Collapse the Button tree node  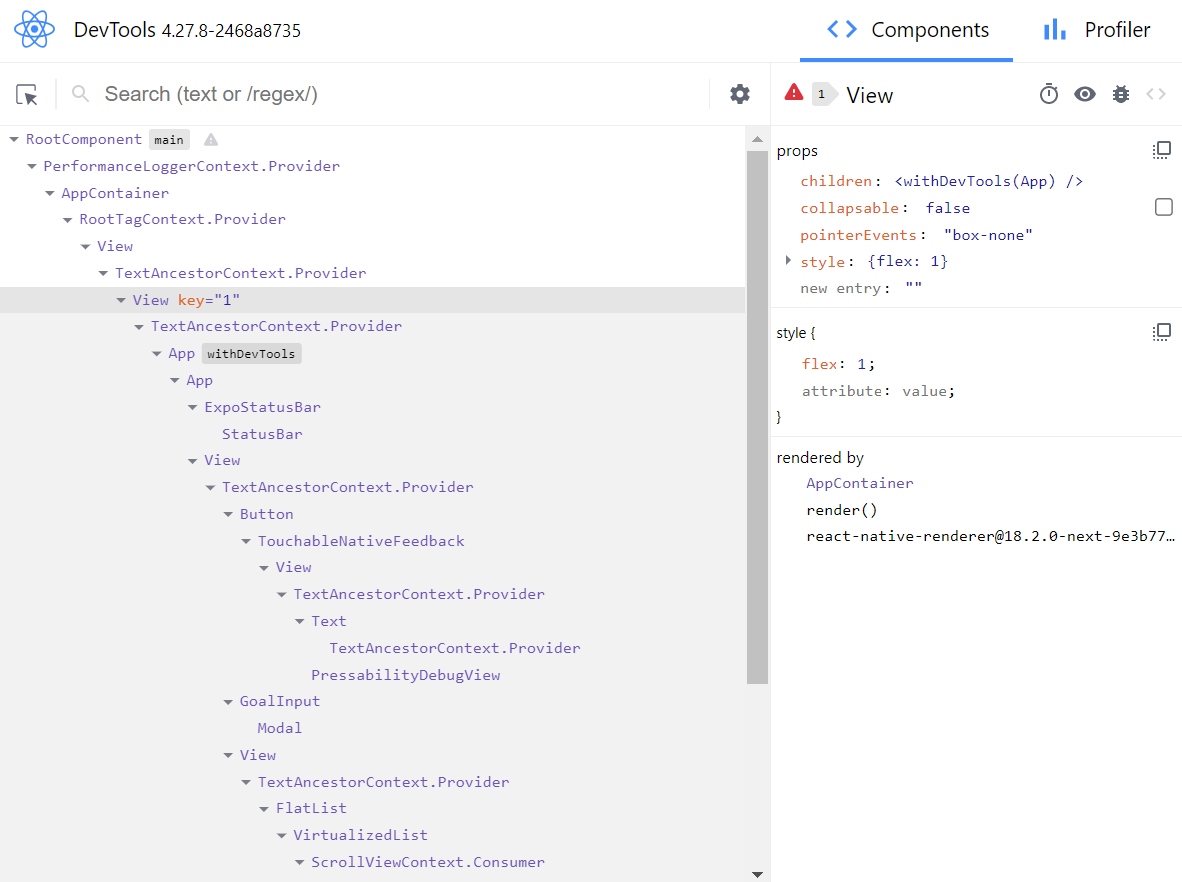[228, 514]
